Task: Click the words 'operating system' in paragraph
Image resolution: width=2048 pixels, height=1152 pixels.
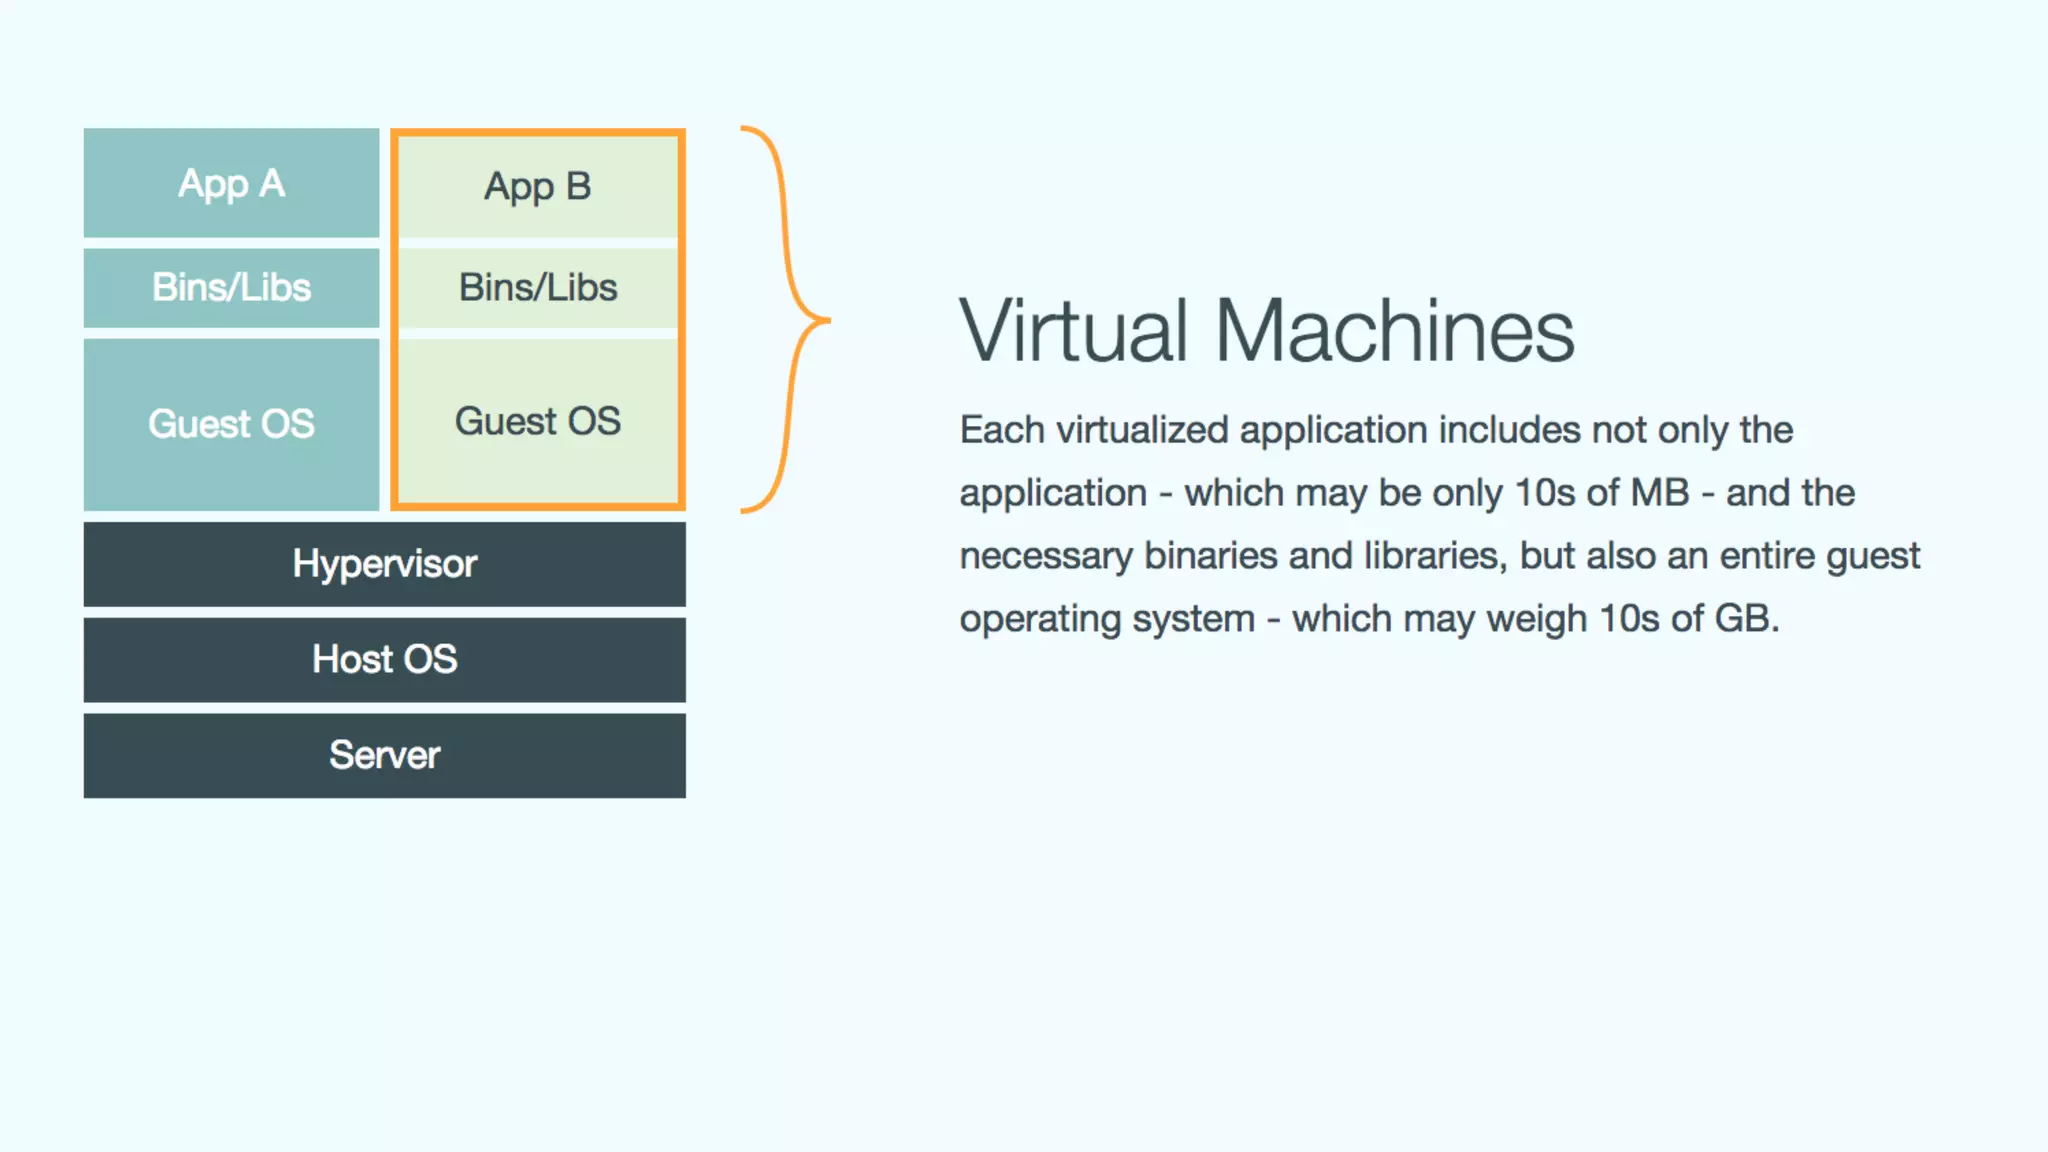Action: tap(1106, 619)
